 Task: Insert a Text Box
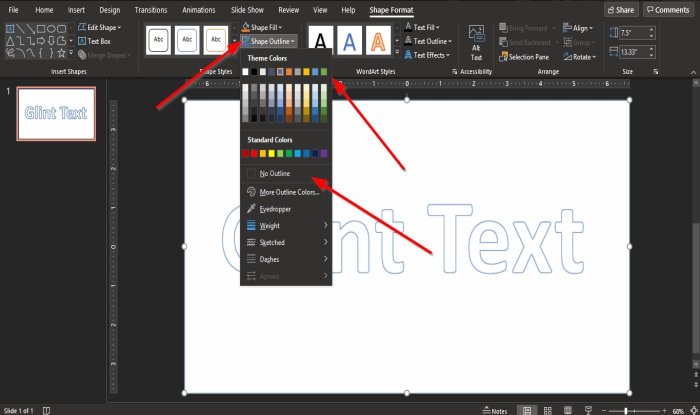[94, 41]
